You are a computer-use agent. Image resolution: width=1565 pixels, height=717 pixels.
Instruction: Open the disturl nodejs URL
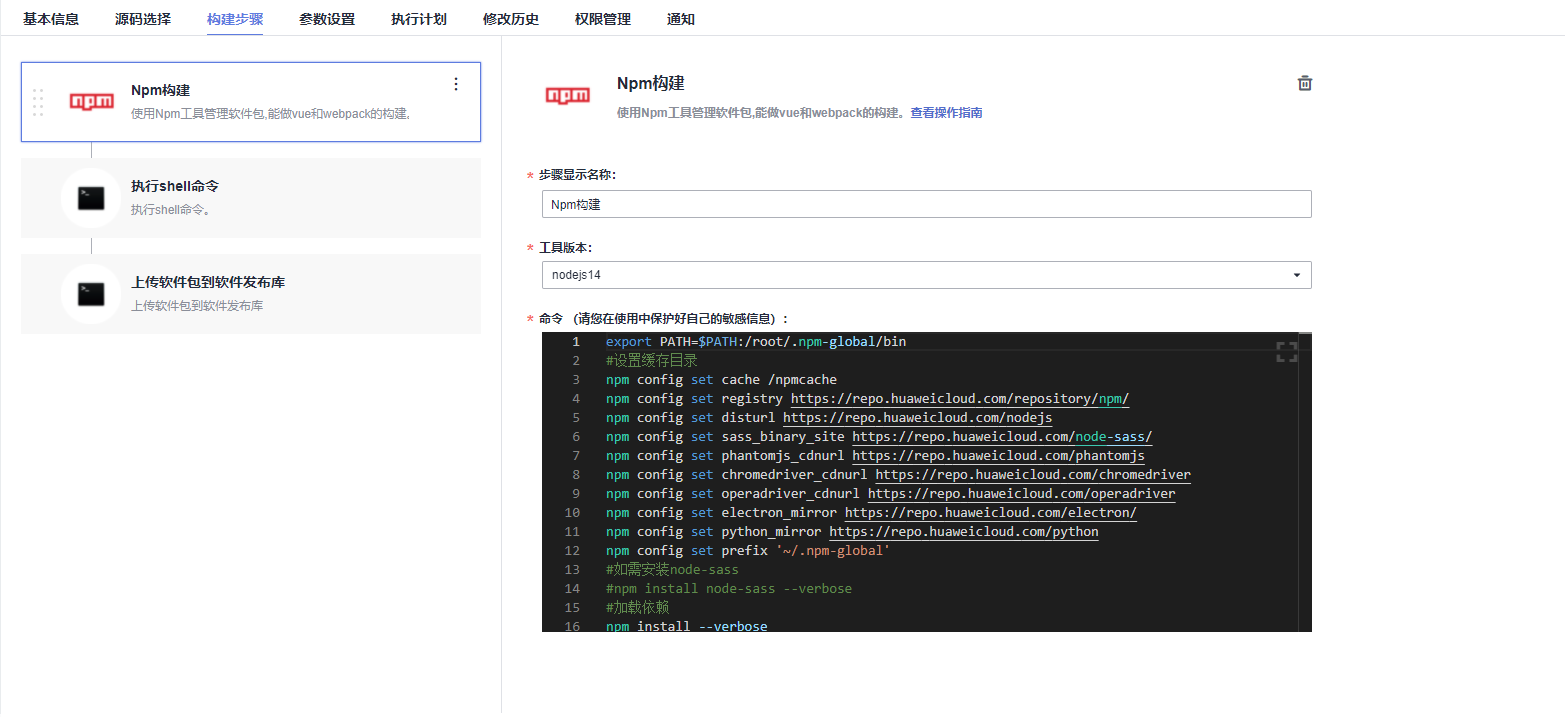[917, 418]
